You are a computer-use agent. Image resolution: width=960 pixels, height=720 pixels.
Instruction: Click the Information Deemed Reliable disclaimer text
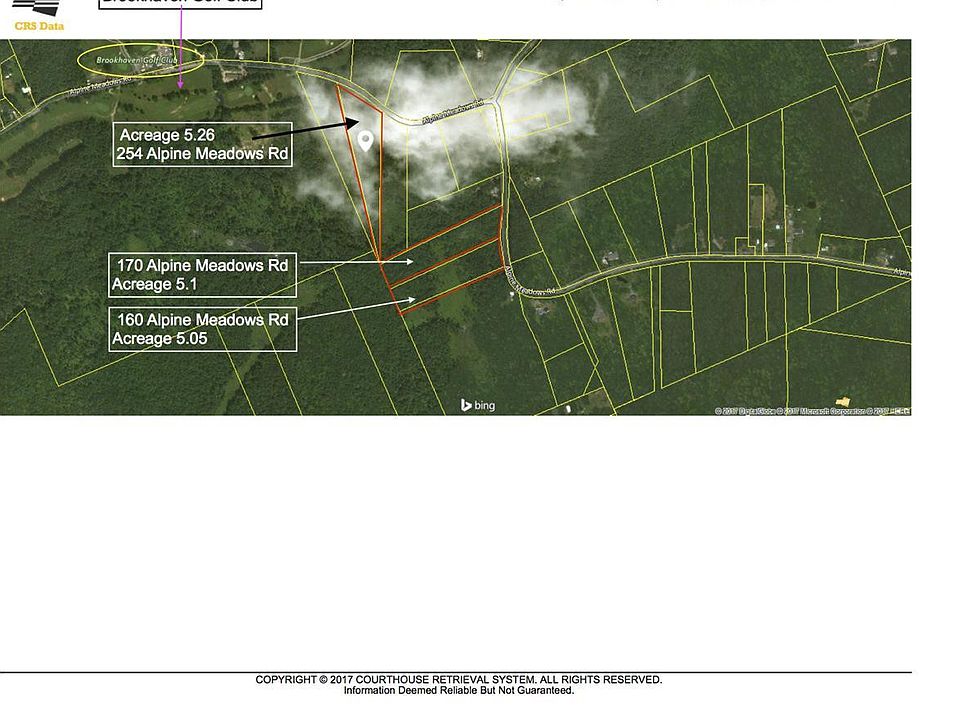458,691
